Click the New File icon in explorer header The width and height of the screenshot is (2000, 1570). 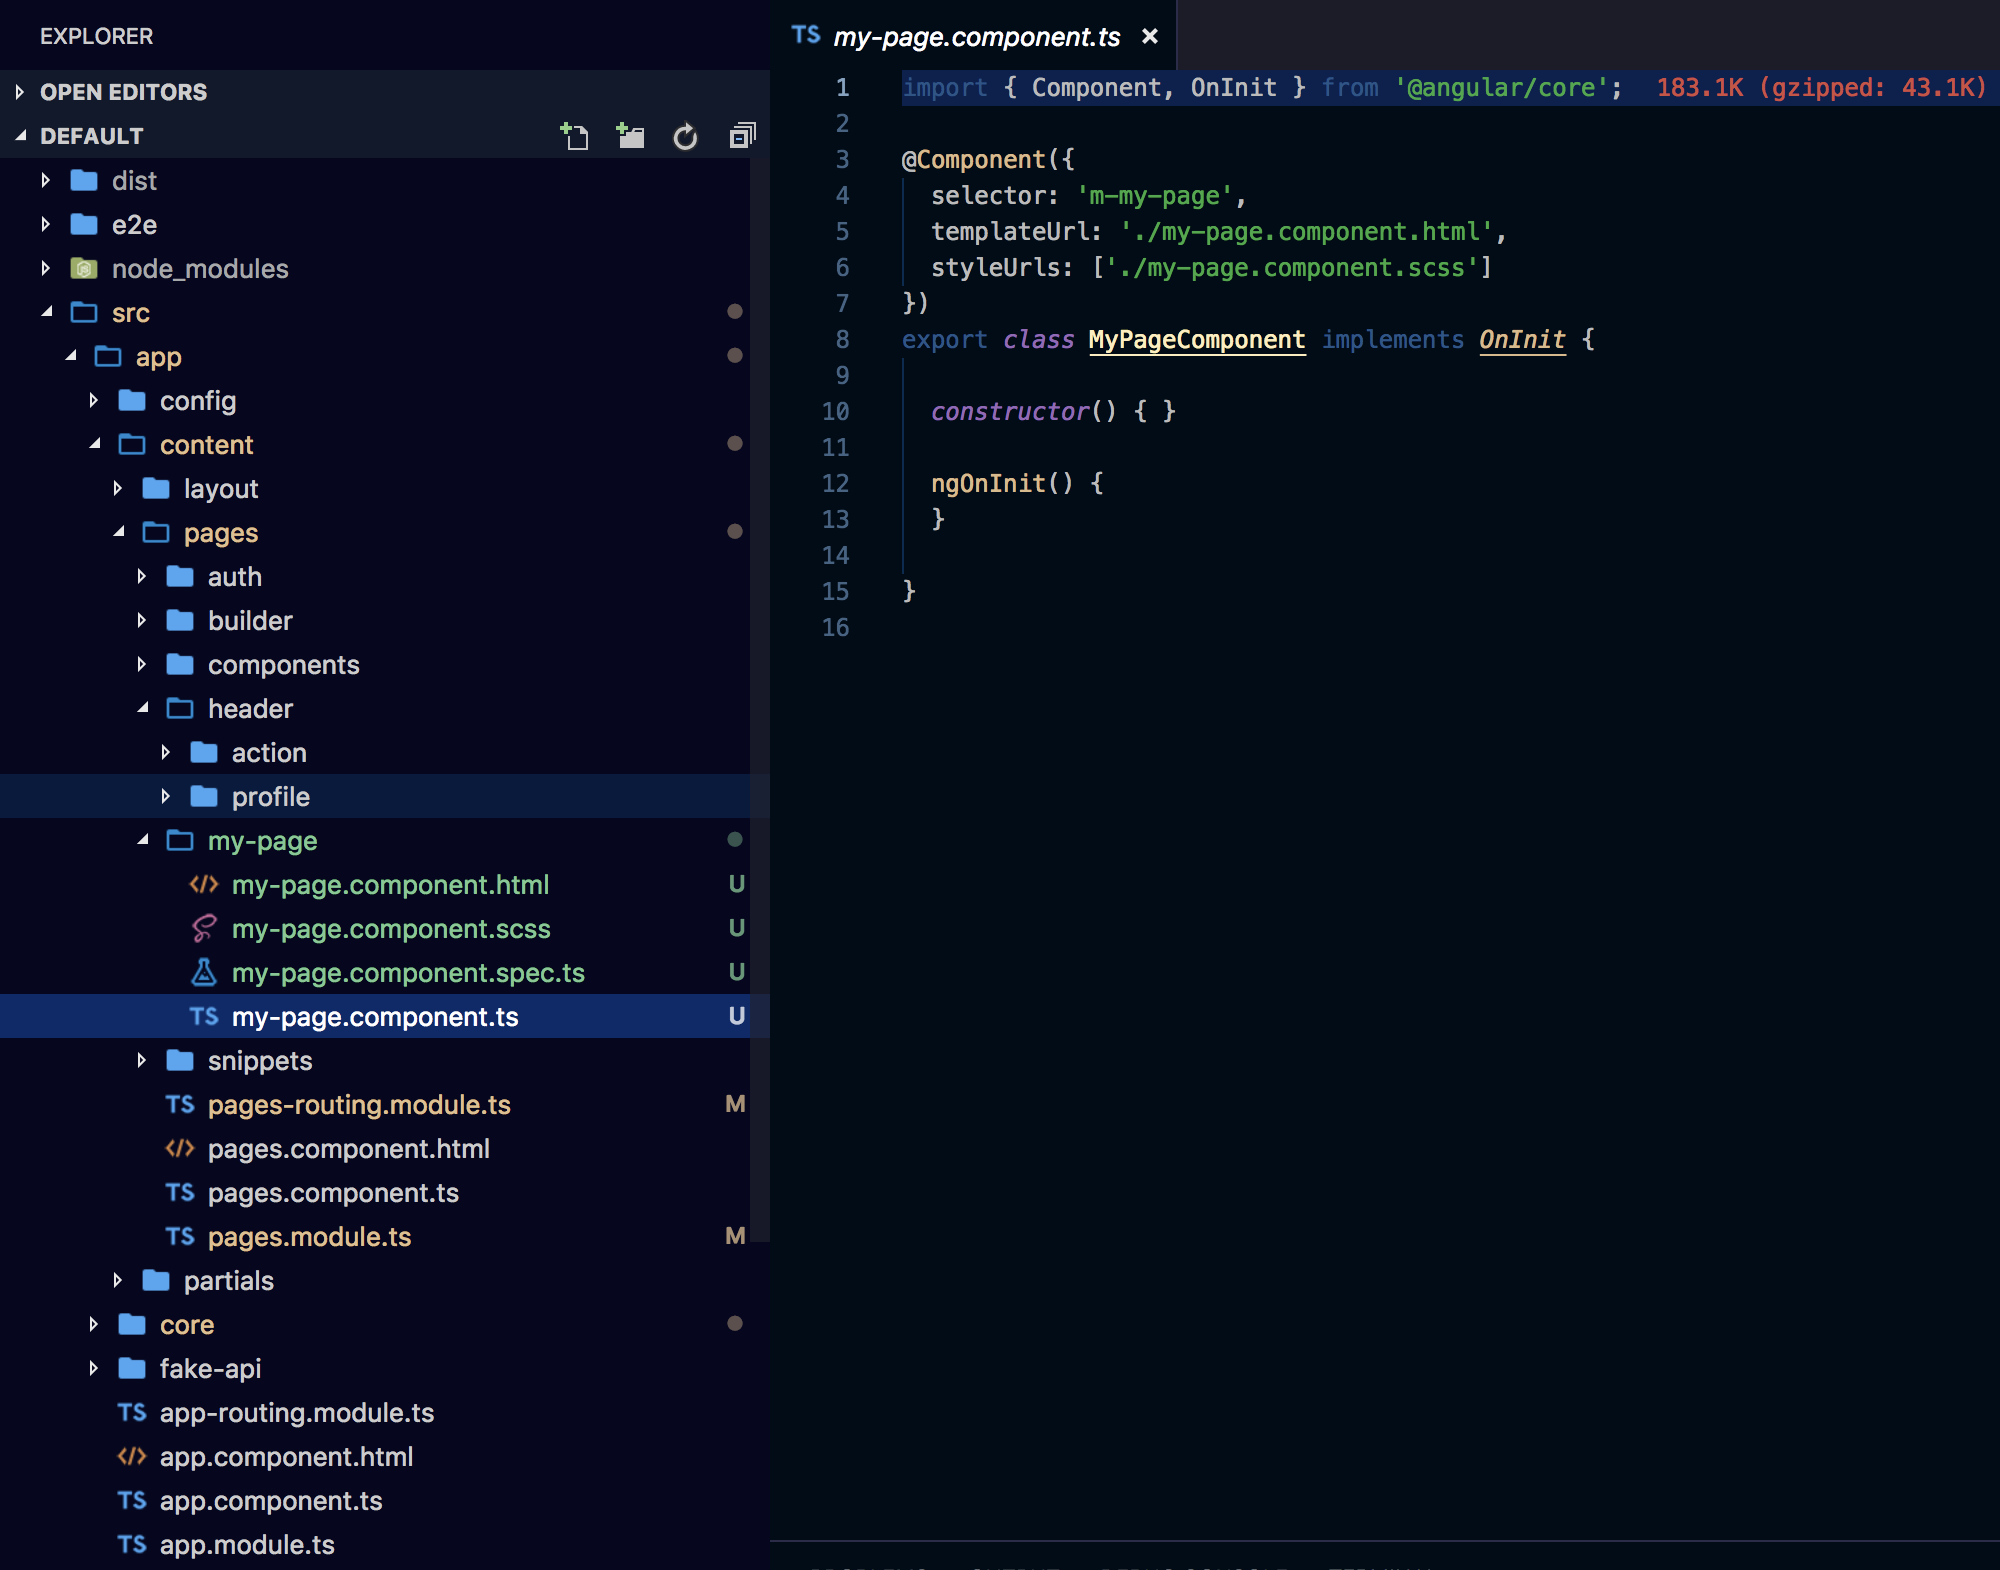pos(574,136)
